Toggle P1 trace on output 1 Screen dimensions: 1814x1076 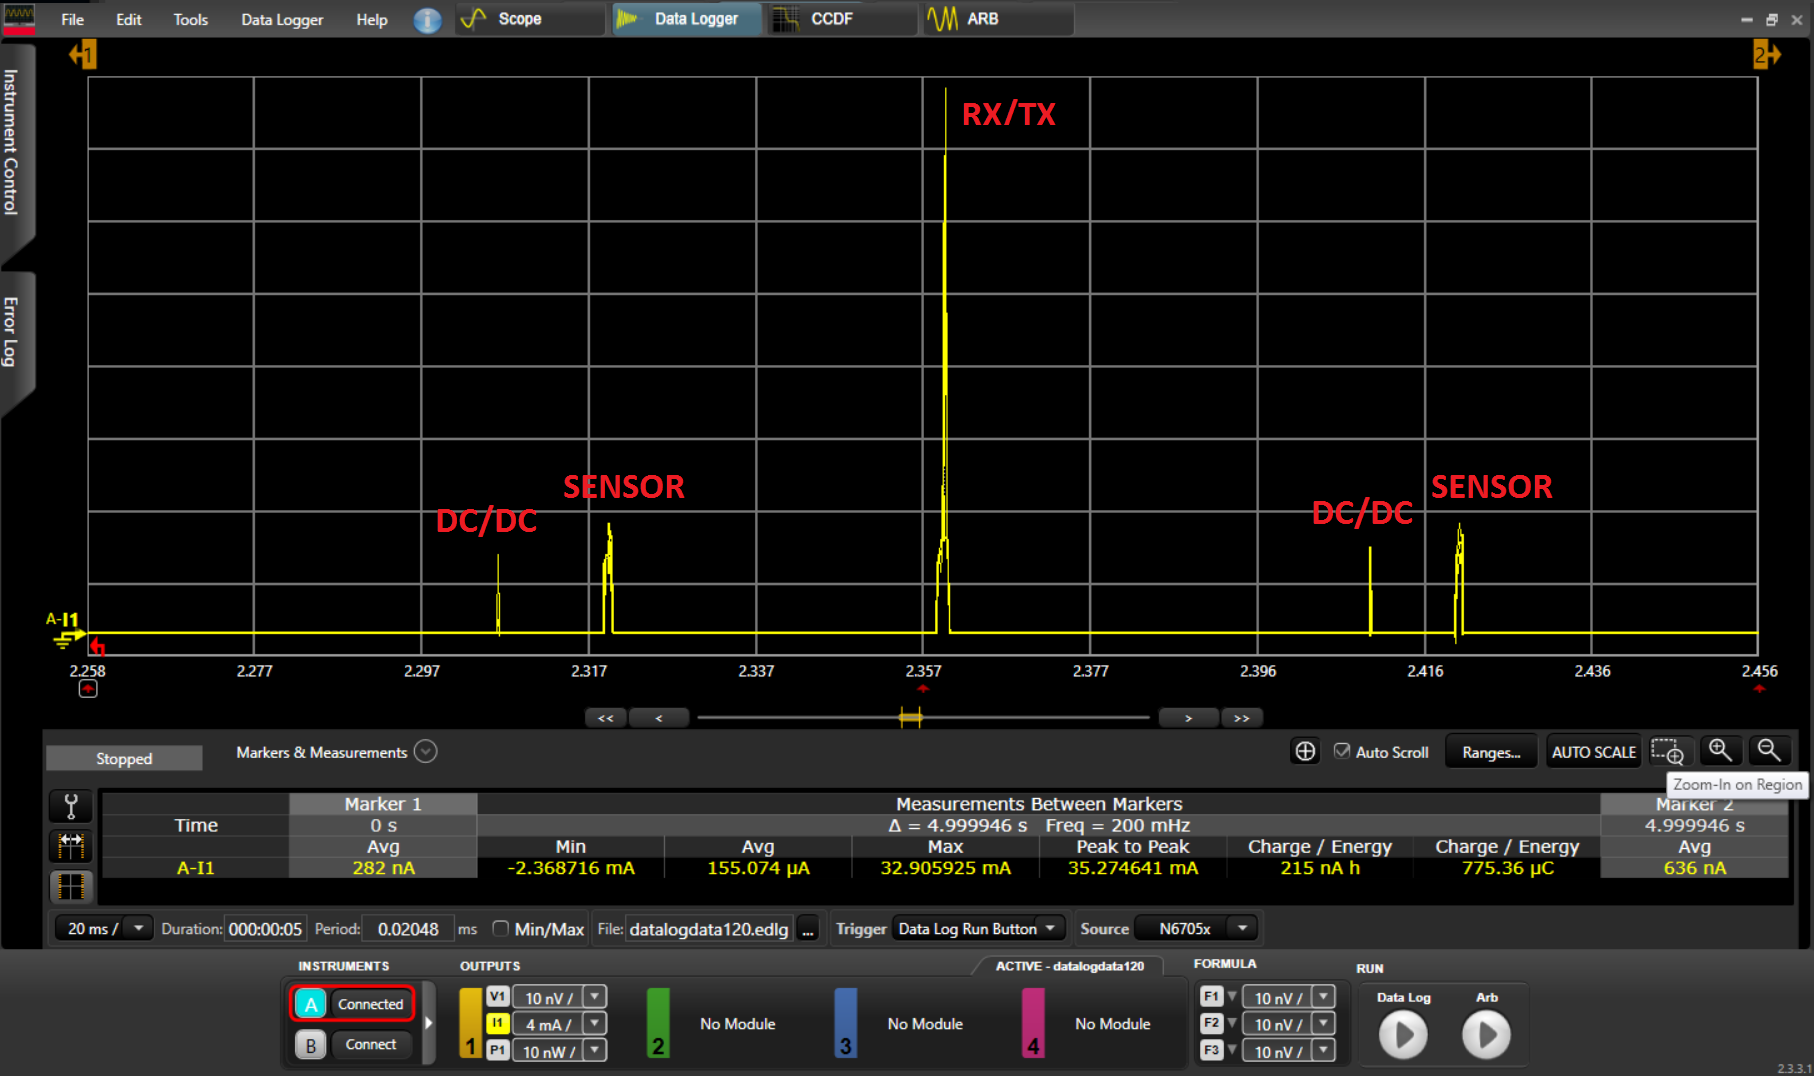[x=497, y=1050]
